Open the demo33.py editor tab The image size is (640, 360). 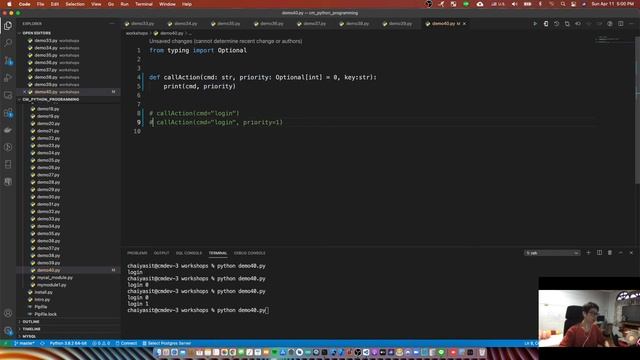coord(143,24)
